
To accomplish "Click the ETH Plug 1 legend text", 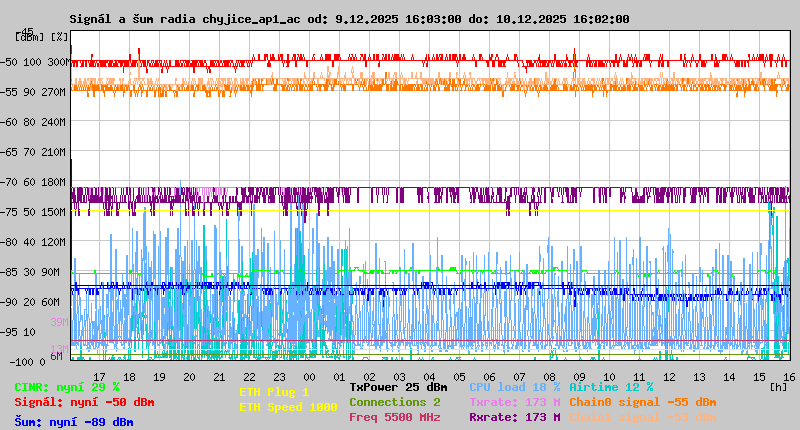I will coord(274,392).
